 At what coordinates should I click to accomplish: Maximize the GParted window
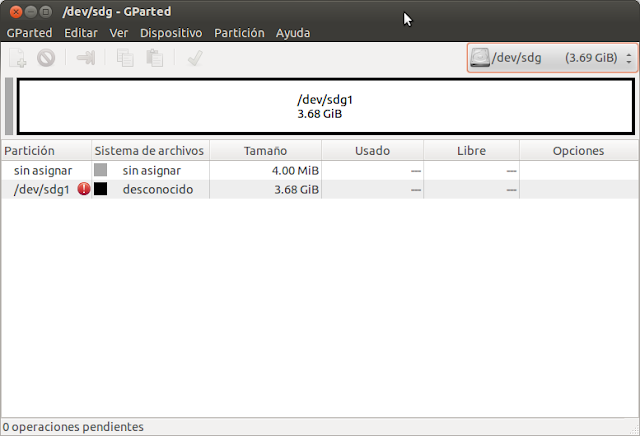(x=46, y=11)
